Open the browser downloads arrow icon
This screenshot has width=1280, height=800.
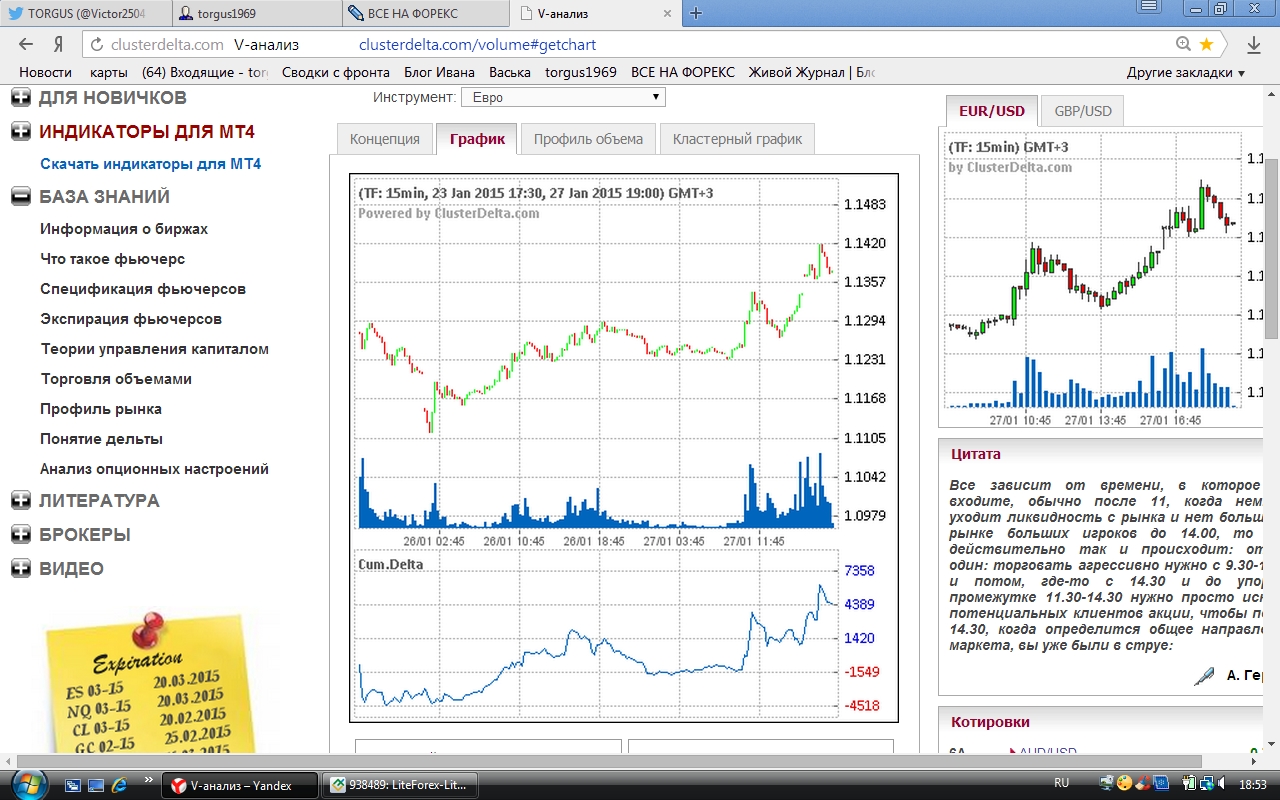click(x=1253, y=45)
